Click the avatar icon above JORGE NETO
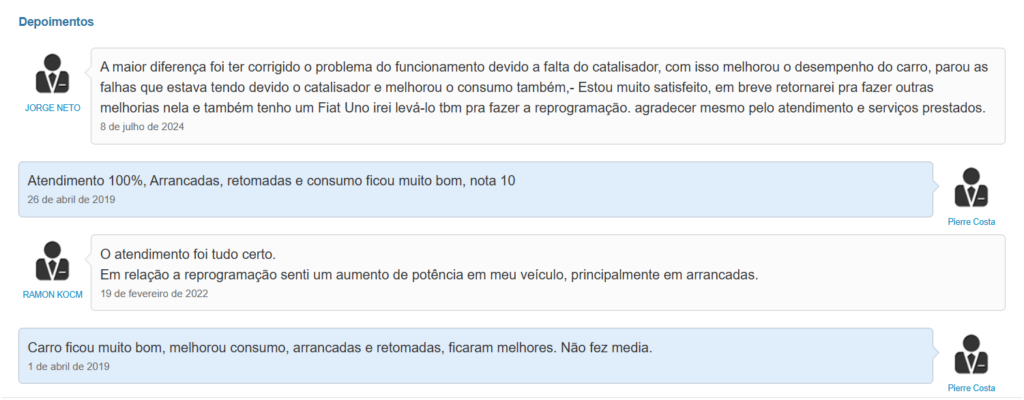 (x=52, y=74)
